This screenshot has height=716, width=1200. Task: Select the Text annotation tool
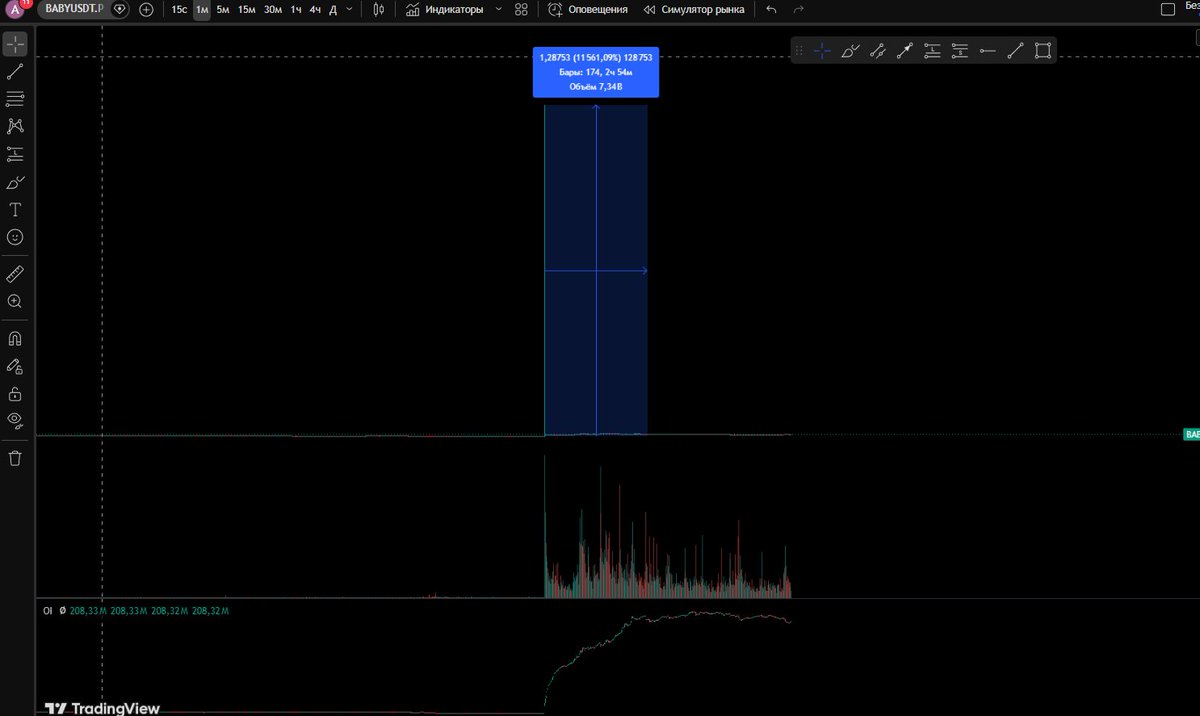click(15, 210)
